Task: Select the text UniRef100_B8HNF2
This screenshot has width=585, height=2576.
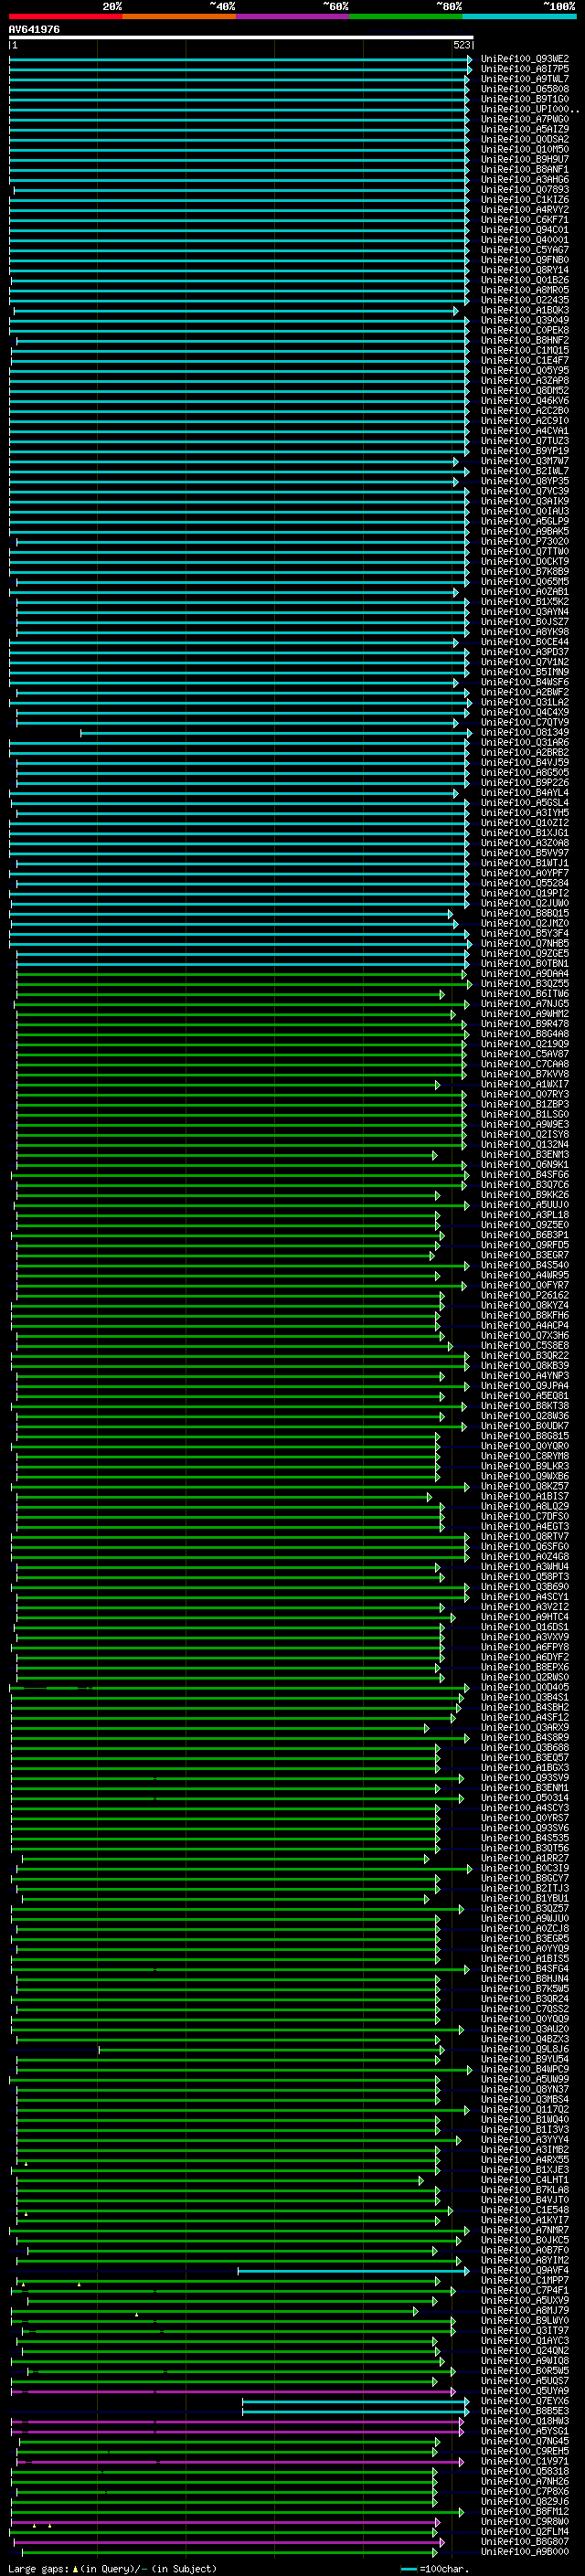Action: [525, 340]
